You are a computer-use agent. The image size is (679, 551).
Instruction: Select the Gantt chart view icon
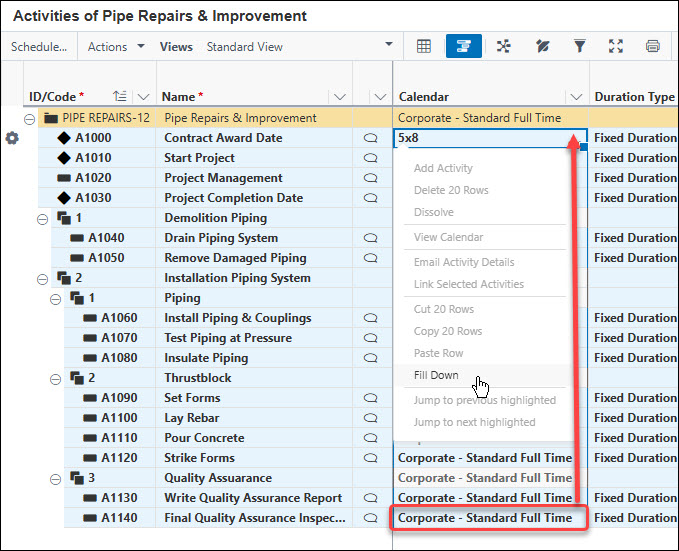[463, 46]
